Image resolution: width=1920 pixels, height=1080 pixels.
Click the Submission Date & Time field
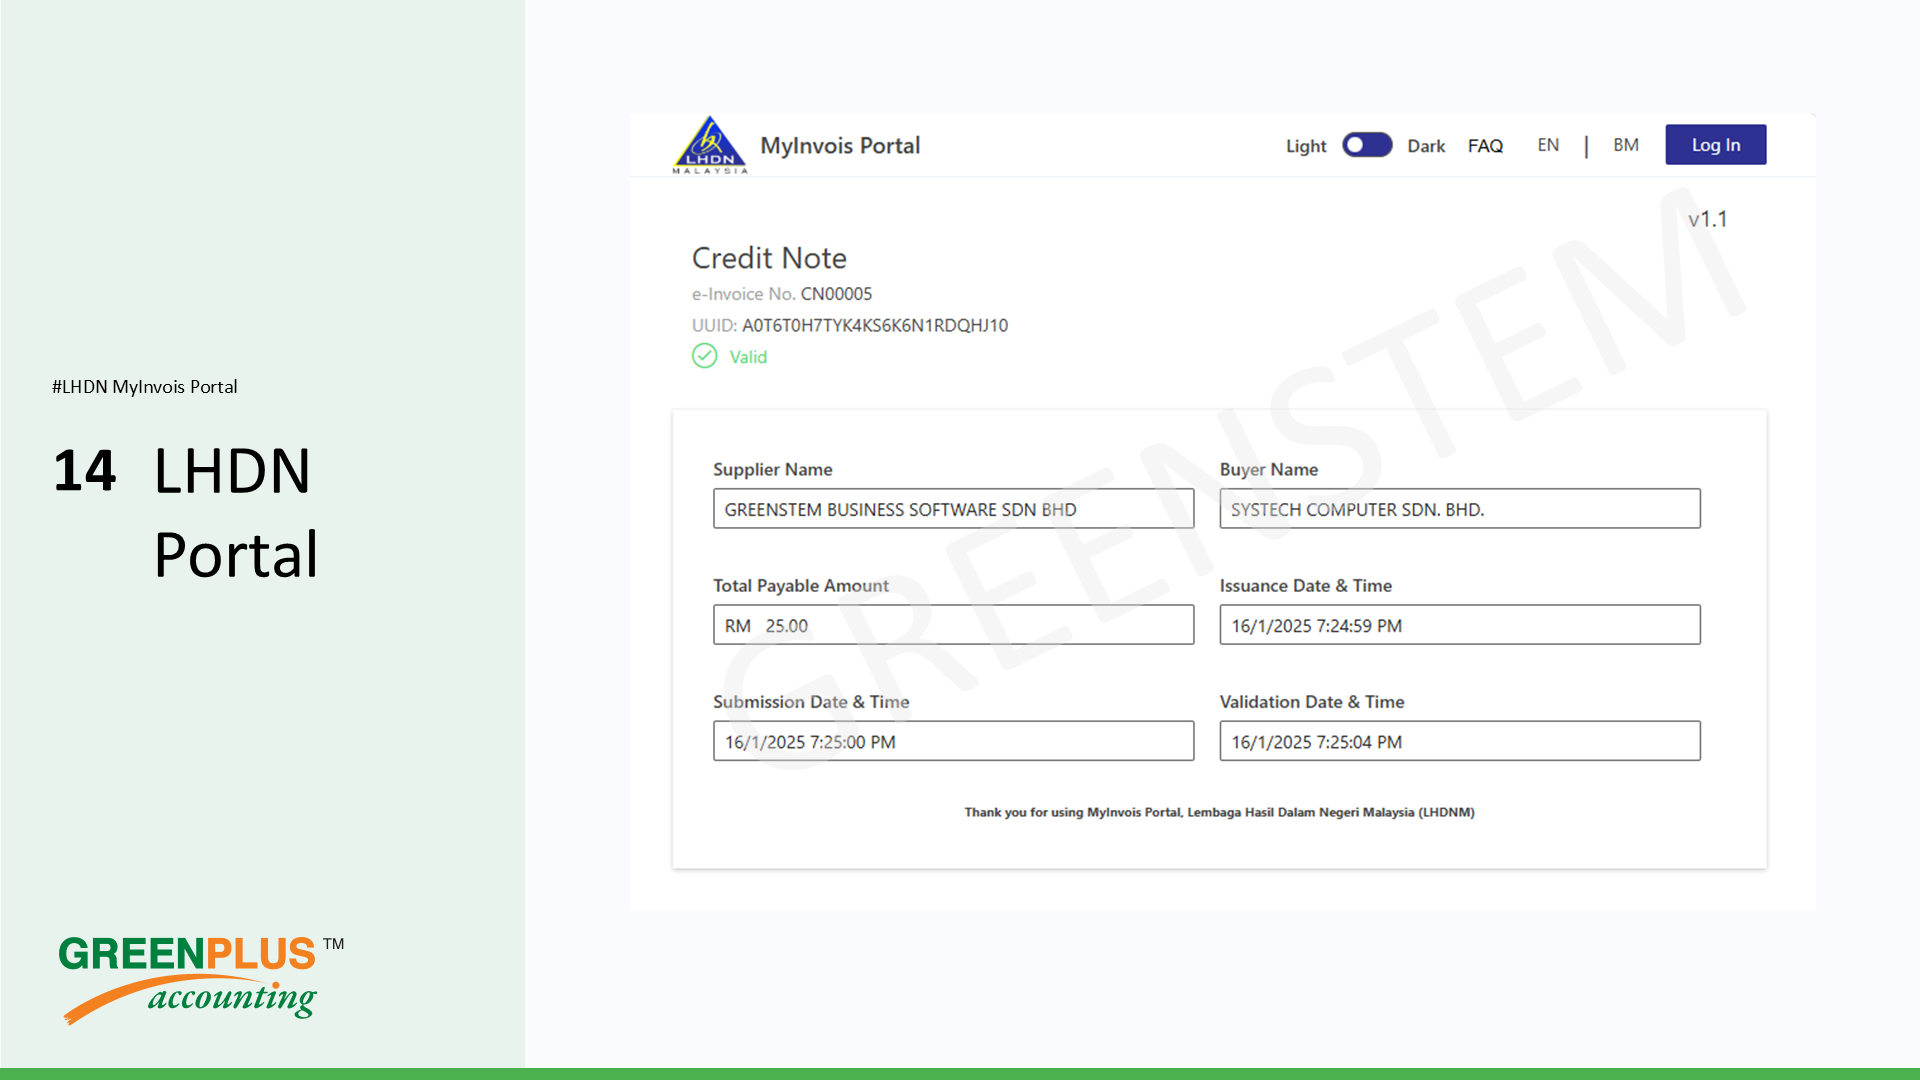point(953,741)
